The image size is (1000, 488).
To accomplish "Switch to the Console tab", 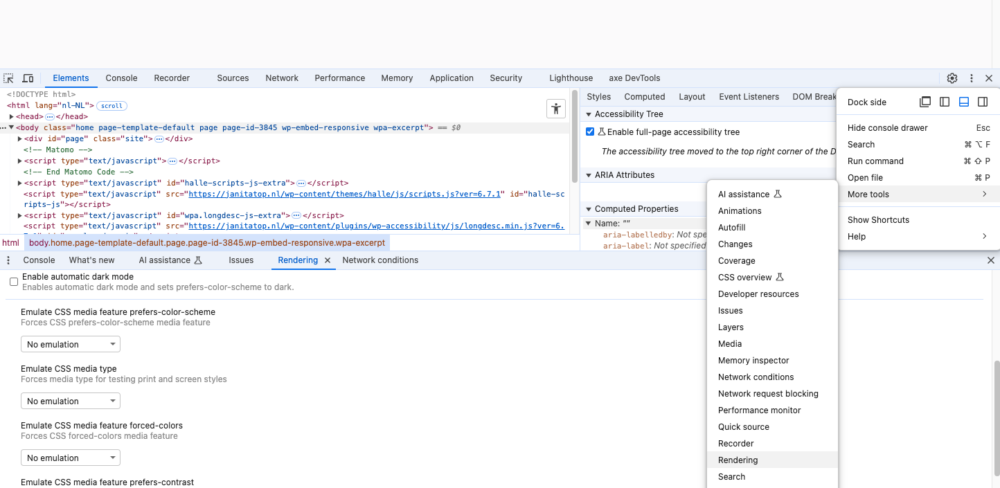I will (x=121, y=78).
